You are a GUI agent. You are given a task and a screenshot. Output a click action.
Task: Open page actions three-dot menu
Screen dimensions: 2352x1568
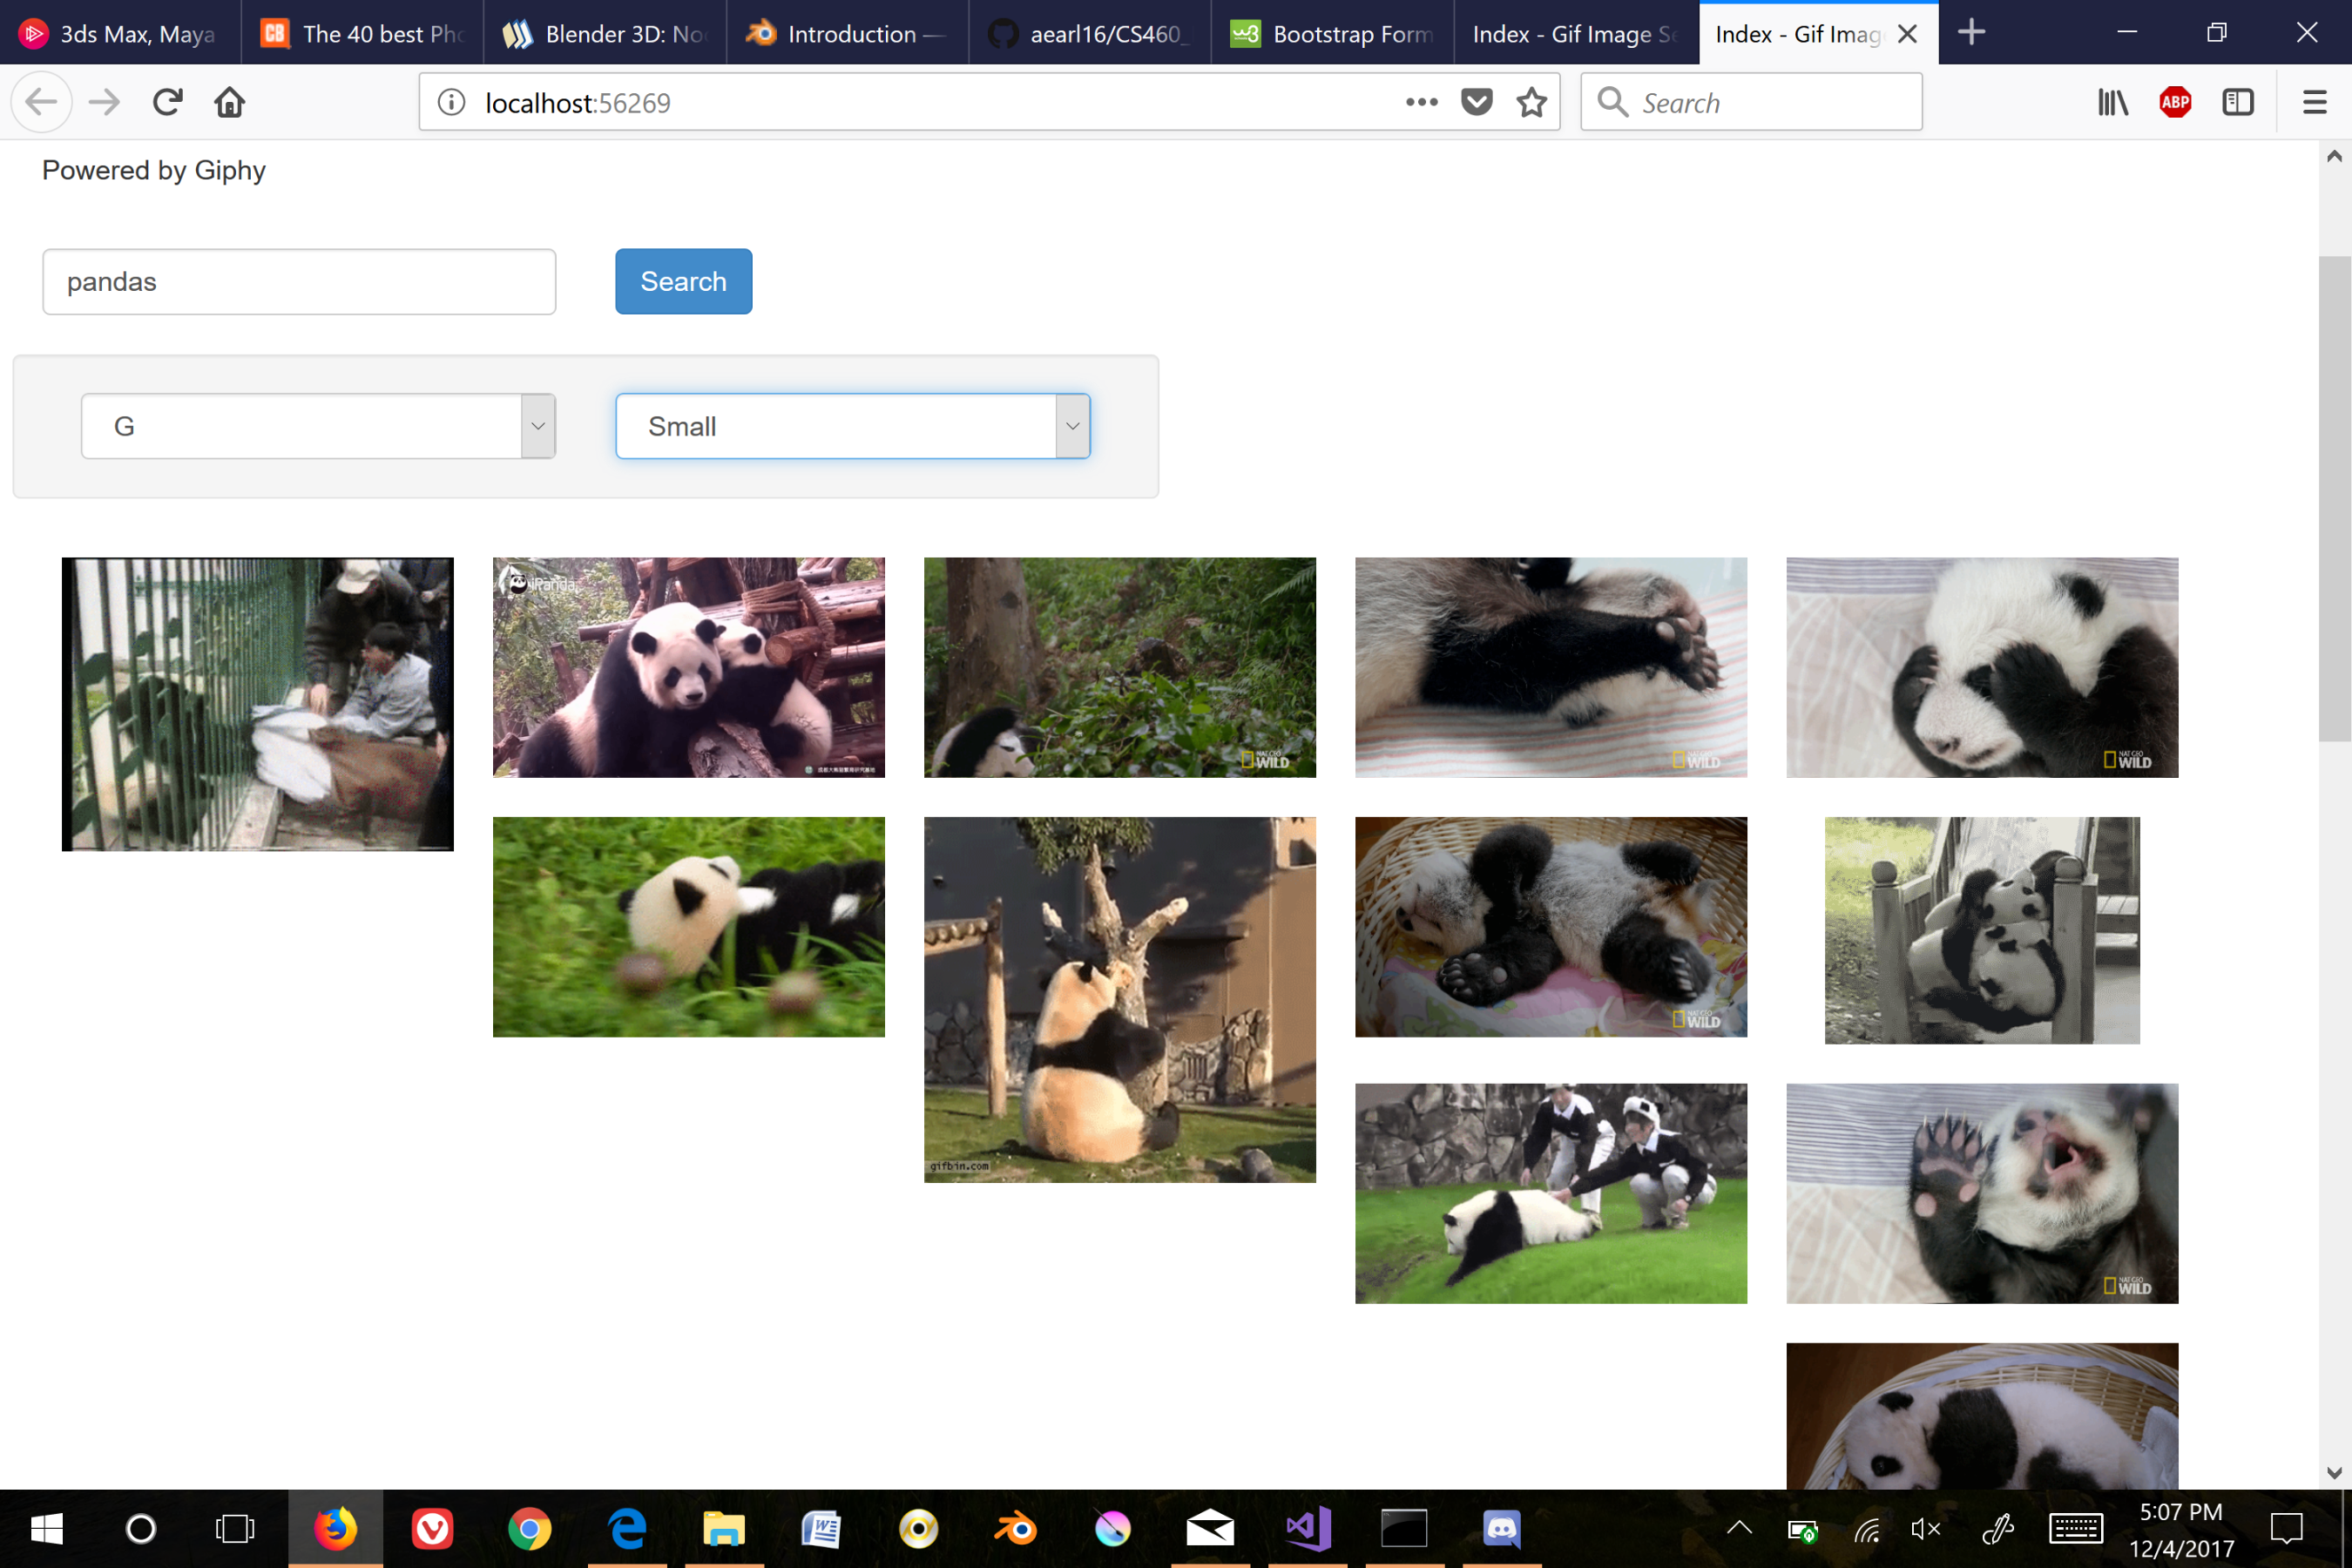click(1421, 102)
